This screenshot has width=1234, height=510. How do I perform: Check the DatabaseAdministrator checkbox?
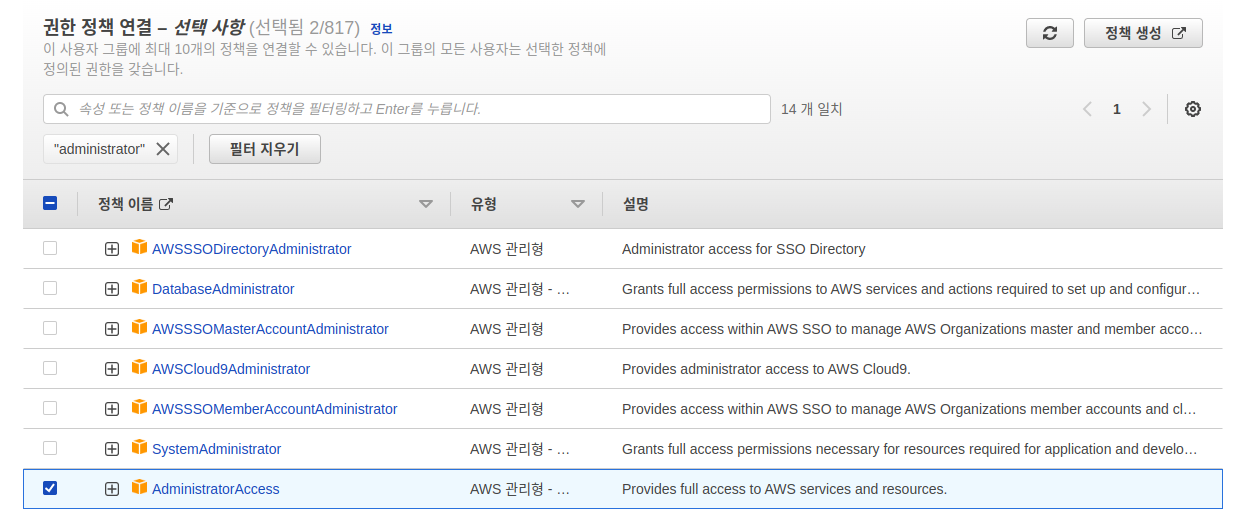50,288
